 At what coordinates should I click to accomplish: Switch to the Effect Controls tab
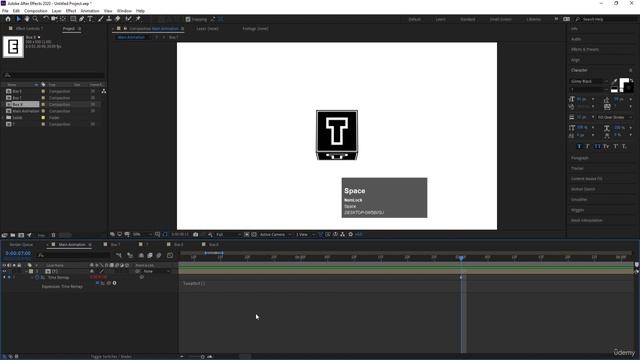pyautogui.click(x=29, y=29)
